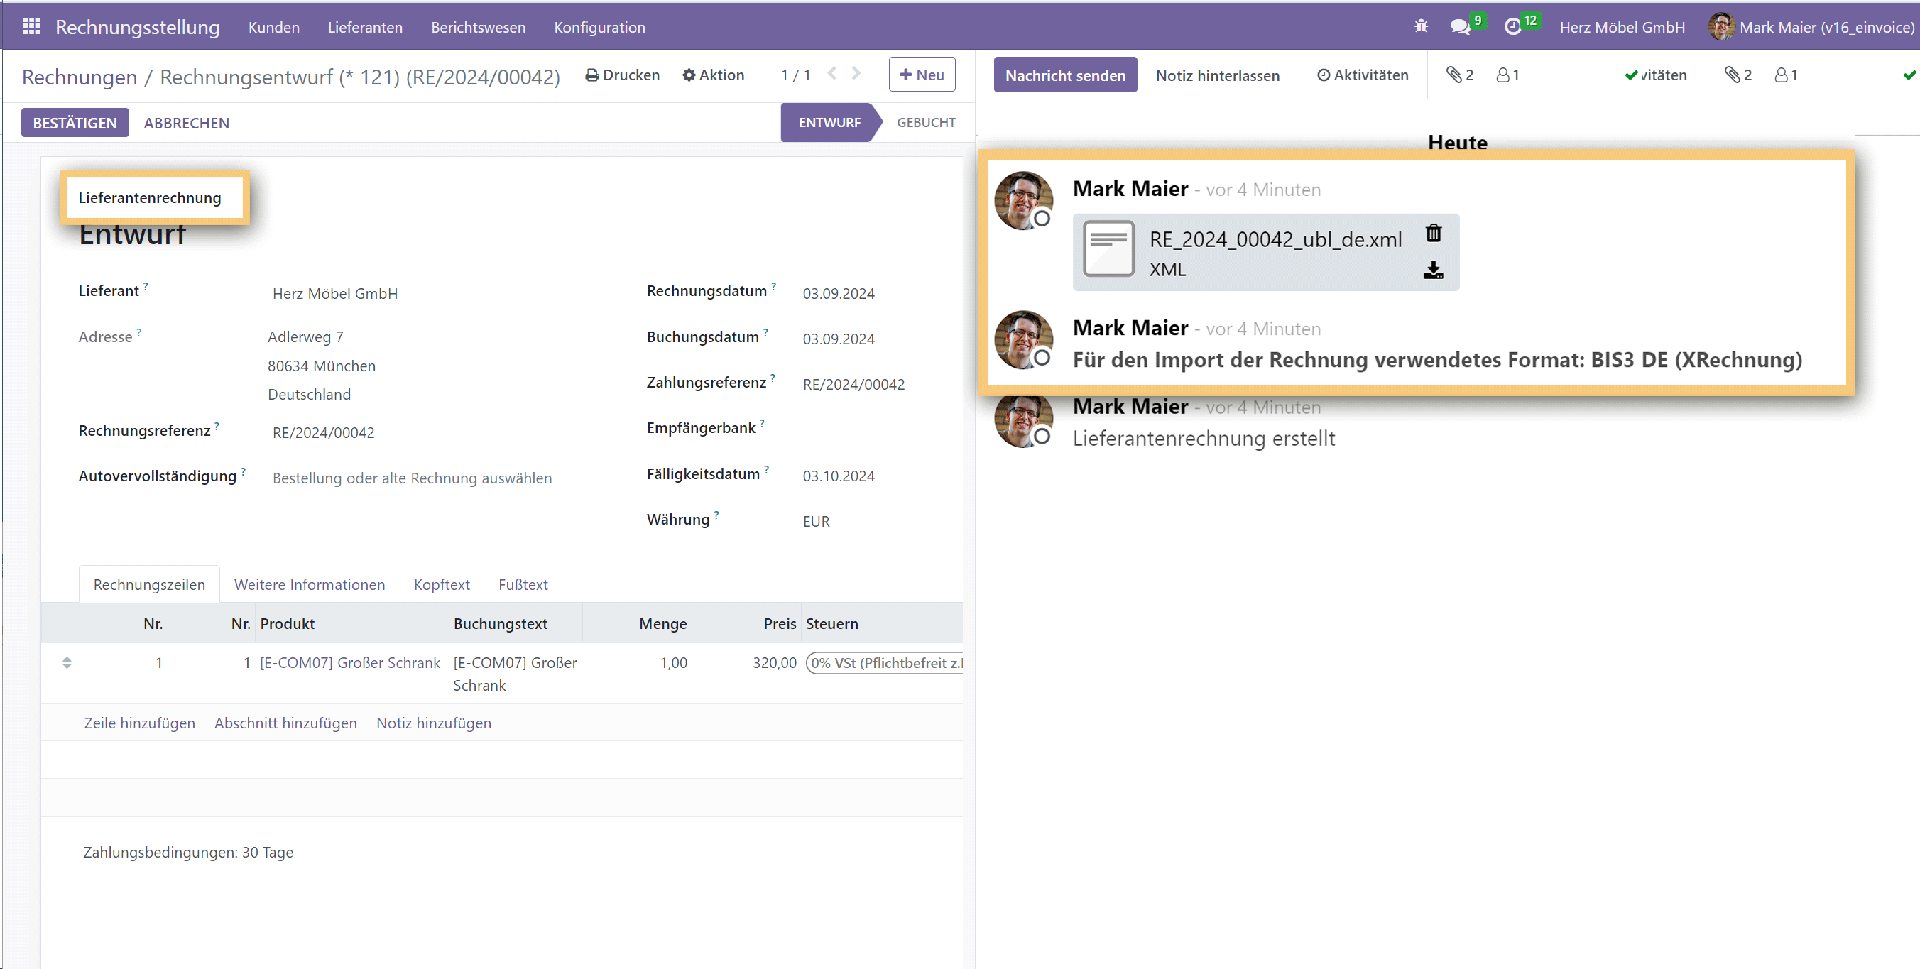Screen dimensions: 1920x969
Task: Click Zeile hinzufügen link
Action: click(139, 723)
